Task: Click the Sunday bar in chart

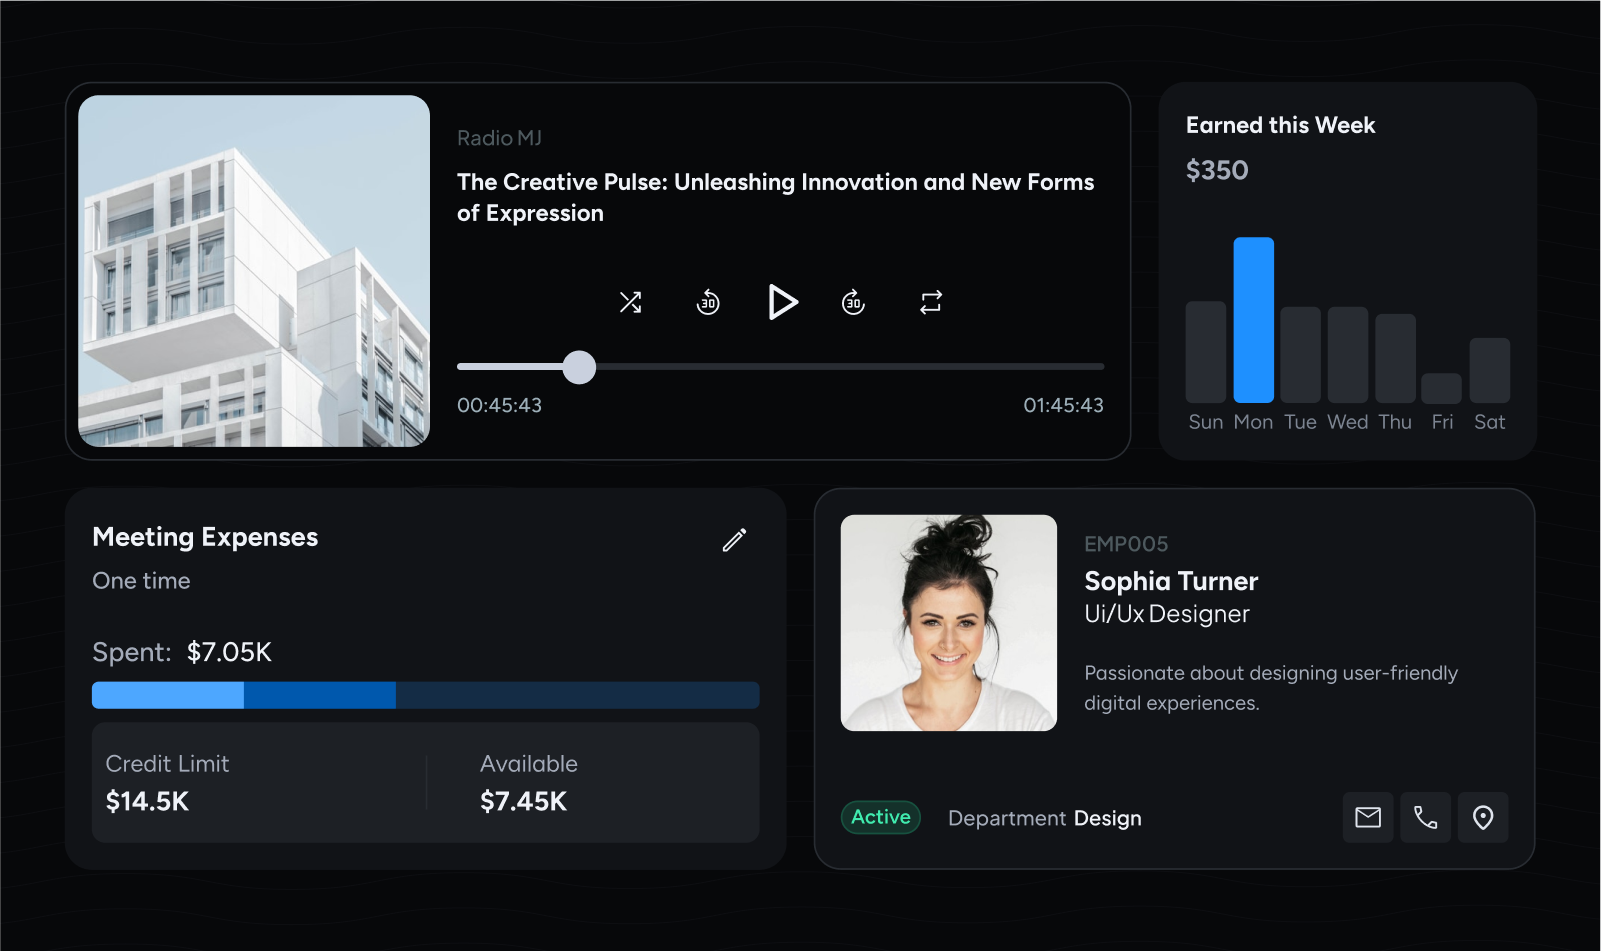Action: (1205, 352)
